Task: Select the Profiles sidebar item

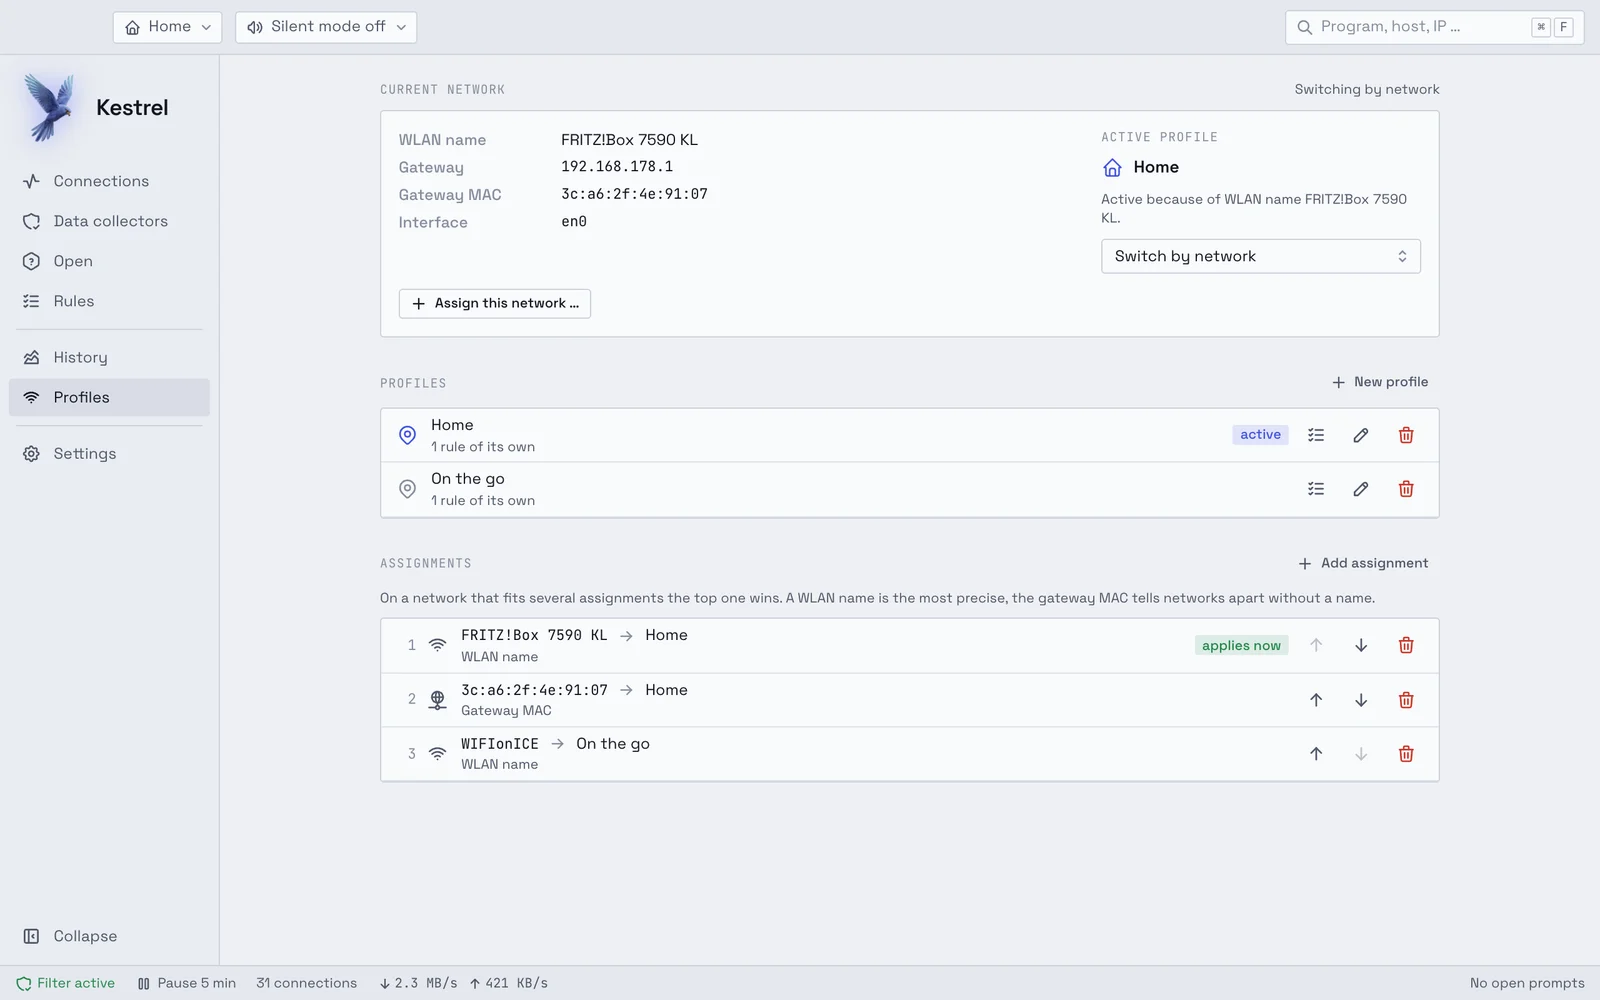Action: tap(109, 397)
